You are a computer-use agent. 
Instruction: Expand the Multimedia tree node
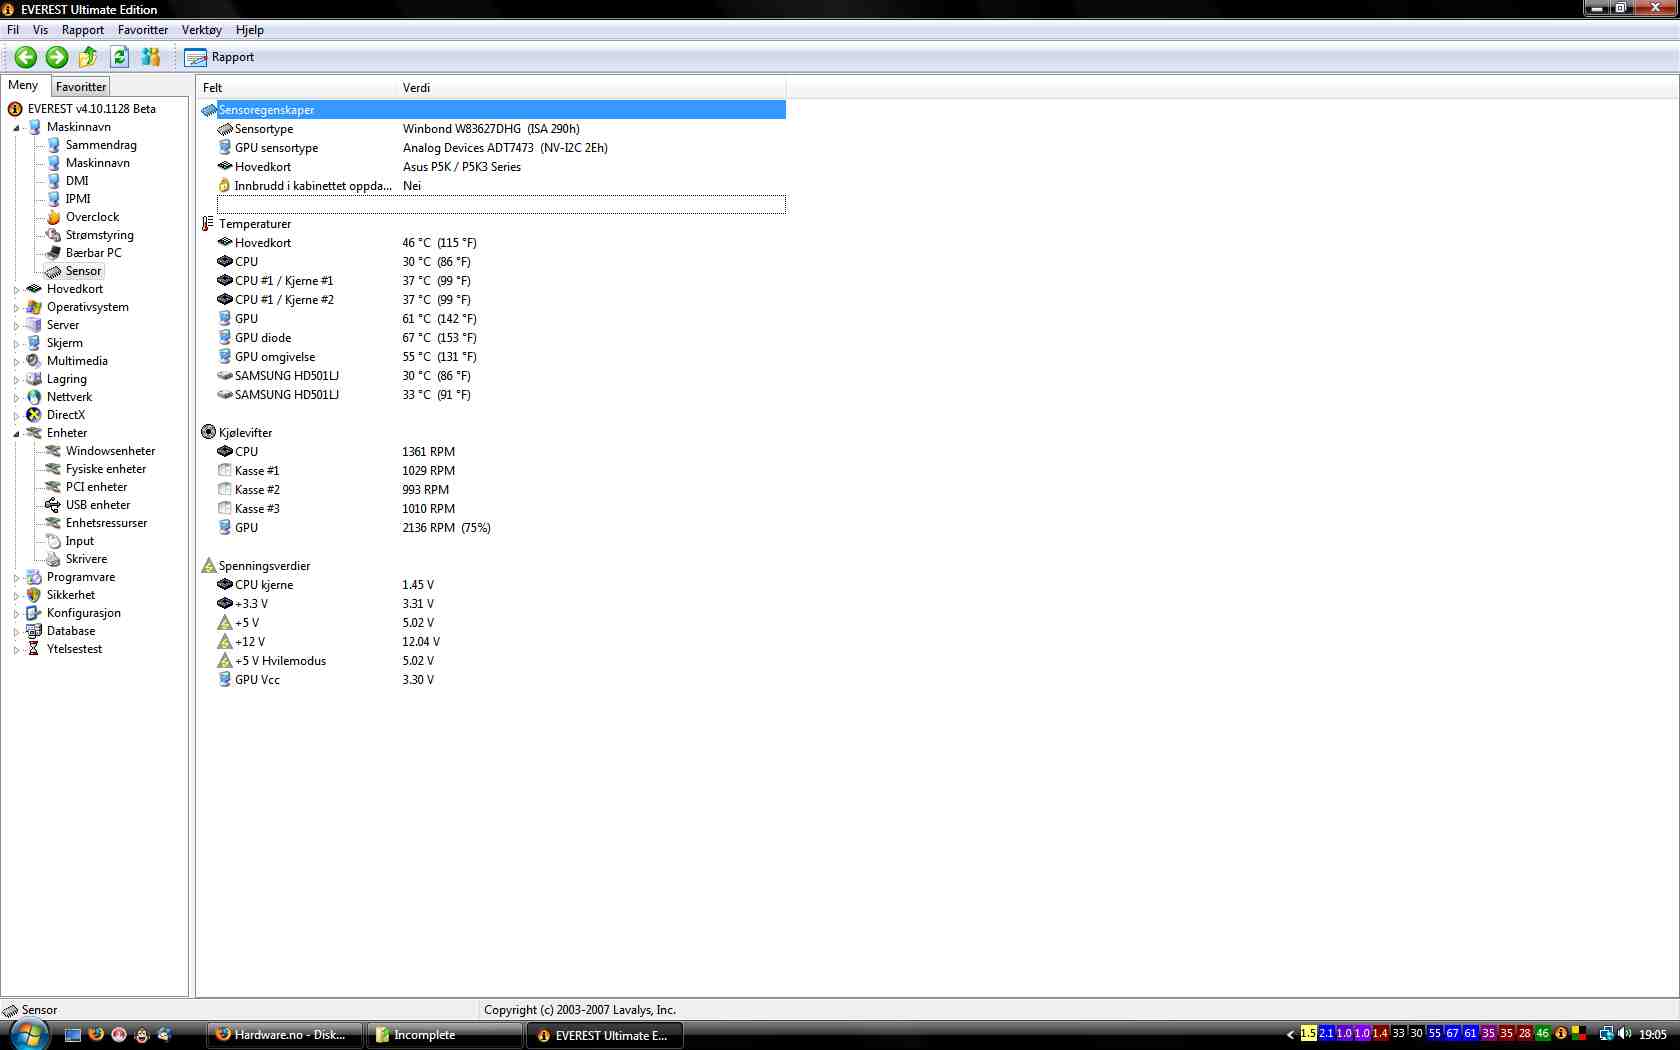pos(16,362)
